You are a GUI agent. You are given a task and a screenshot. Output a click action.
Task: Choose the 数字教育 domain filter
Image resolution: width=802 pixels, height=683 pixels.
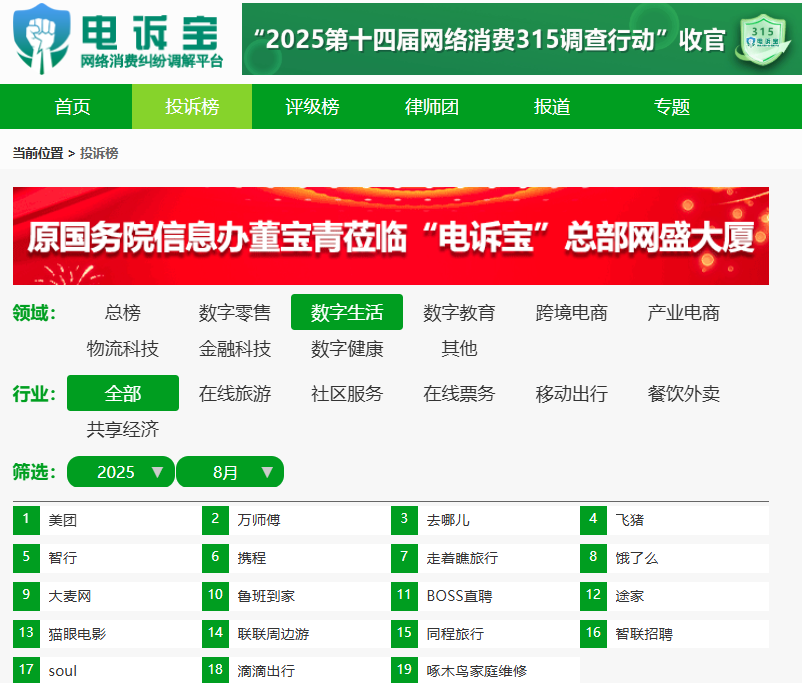coord(459,312)
